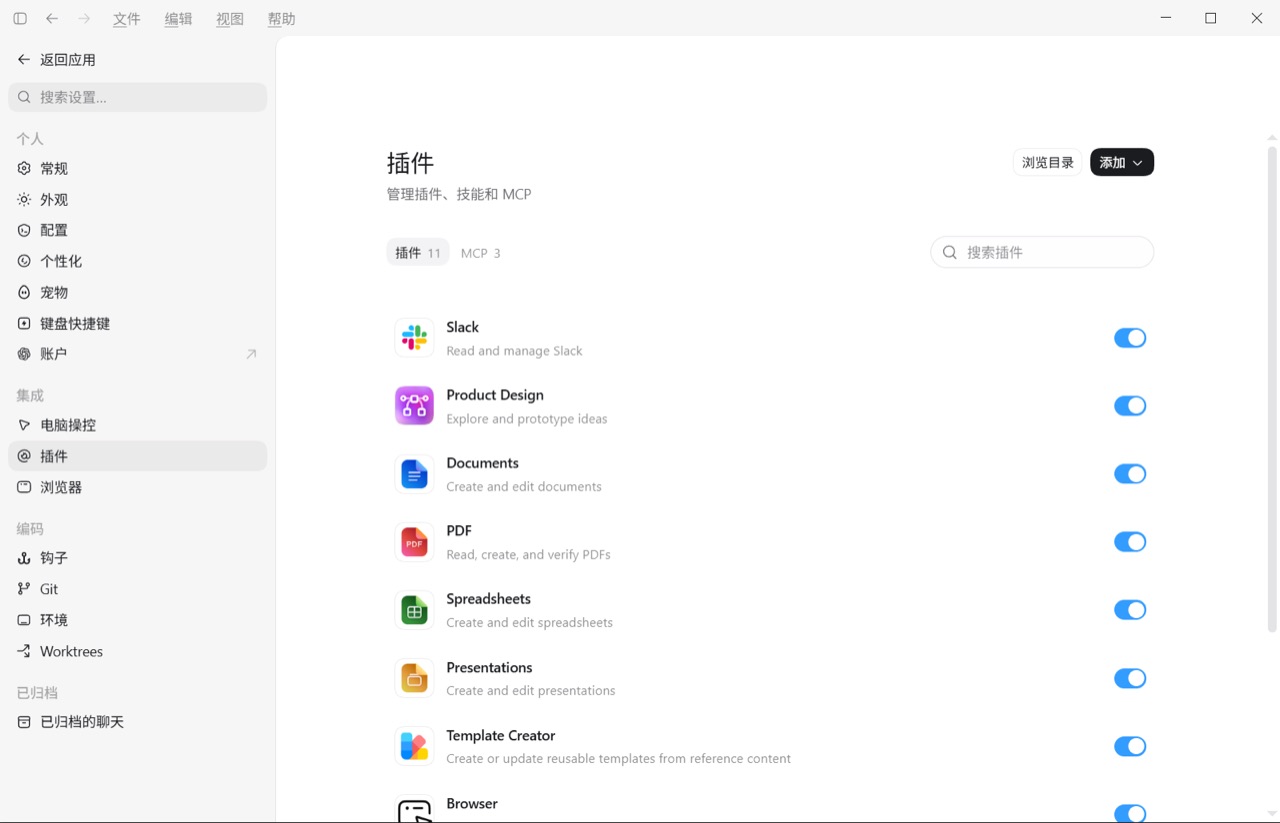The width and height of the screenshot is (1280, 823).
Task: Open the PDF plugin icon
Action: (414, 542)
